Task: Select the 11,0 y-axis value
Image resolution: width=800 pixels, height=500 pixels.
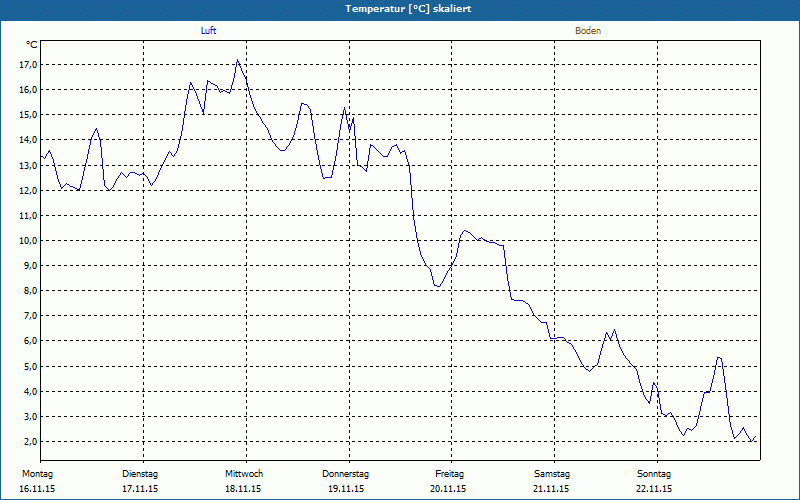Action: coord(29,215)
